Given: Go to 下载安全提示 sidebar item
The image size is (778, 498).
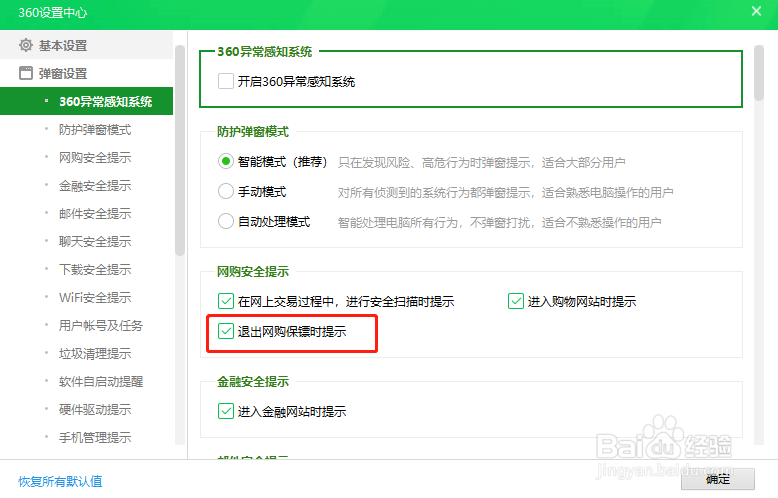Looking at the screenshot, I should (x=95, y=270).
